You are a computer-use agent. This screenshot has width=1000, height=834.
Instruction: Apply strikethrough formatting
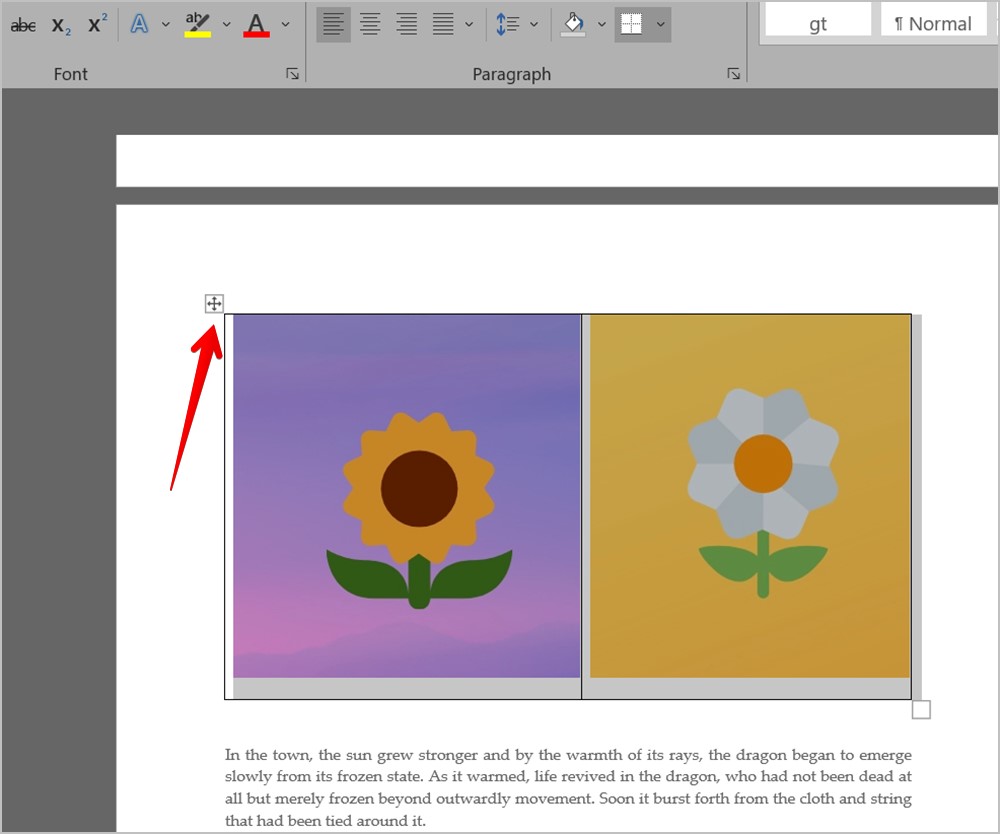pyautogui.click(x=22, y=24)
